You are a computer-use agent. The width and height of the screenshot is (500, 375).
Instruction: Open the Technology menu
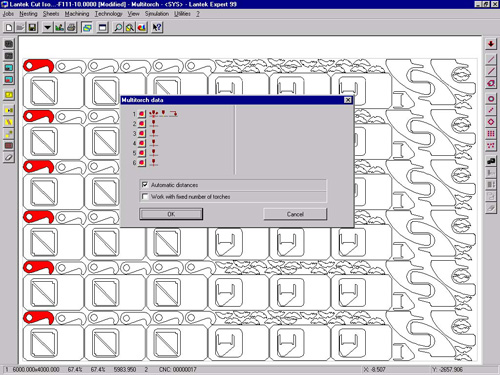pyautogui.click(x=108, y=14)
